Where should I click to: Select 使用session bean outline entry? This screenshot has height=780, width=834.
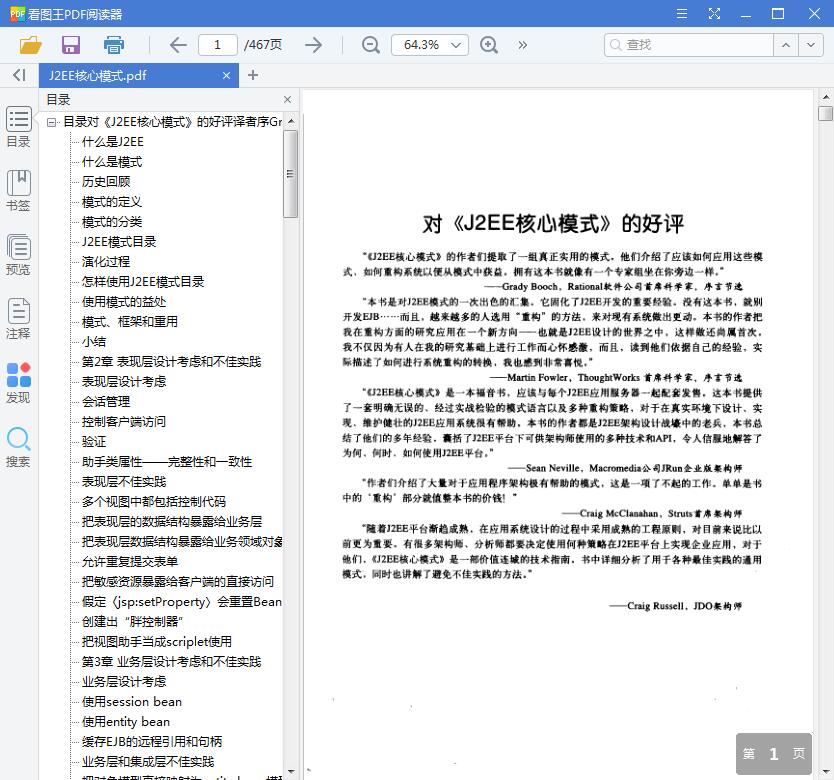click(132, 702)
